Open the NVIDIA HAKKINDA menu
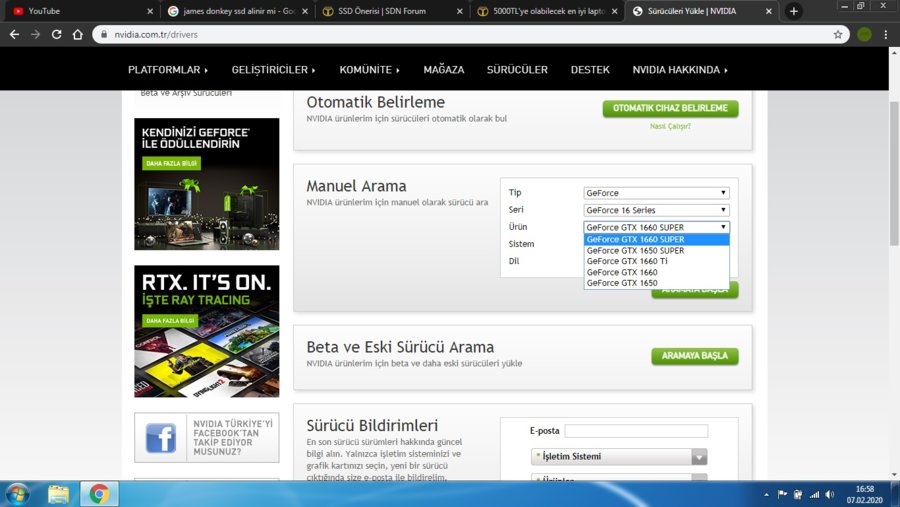The width and height of the screenshot is (900, 507). tap(680, 69)
